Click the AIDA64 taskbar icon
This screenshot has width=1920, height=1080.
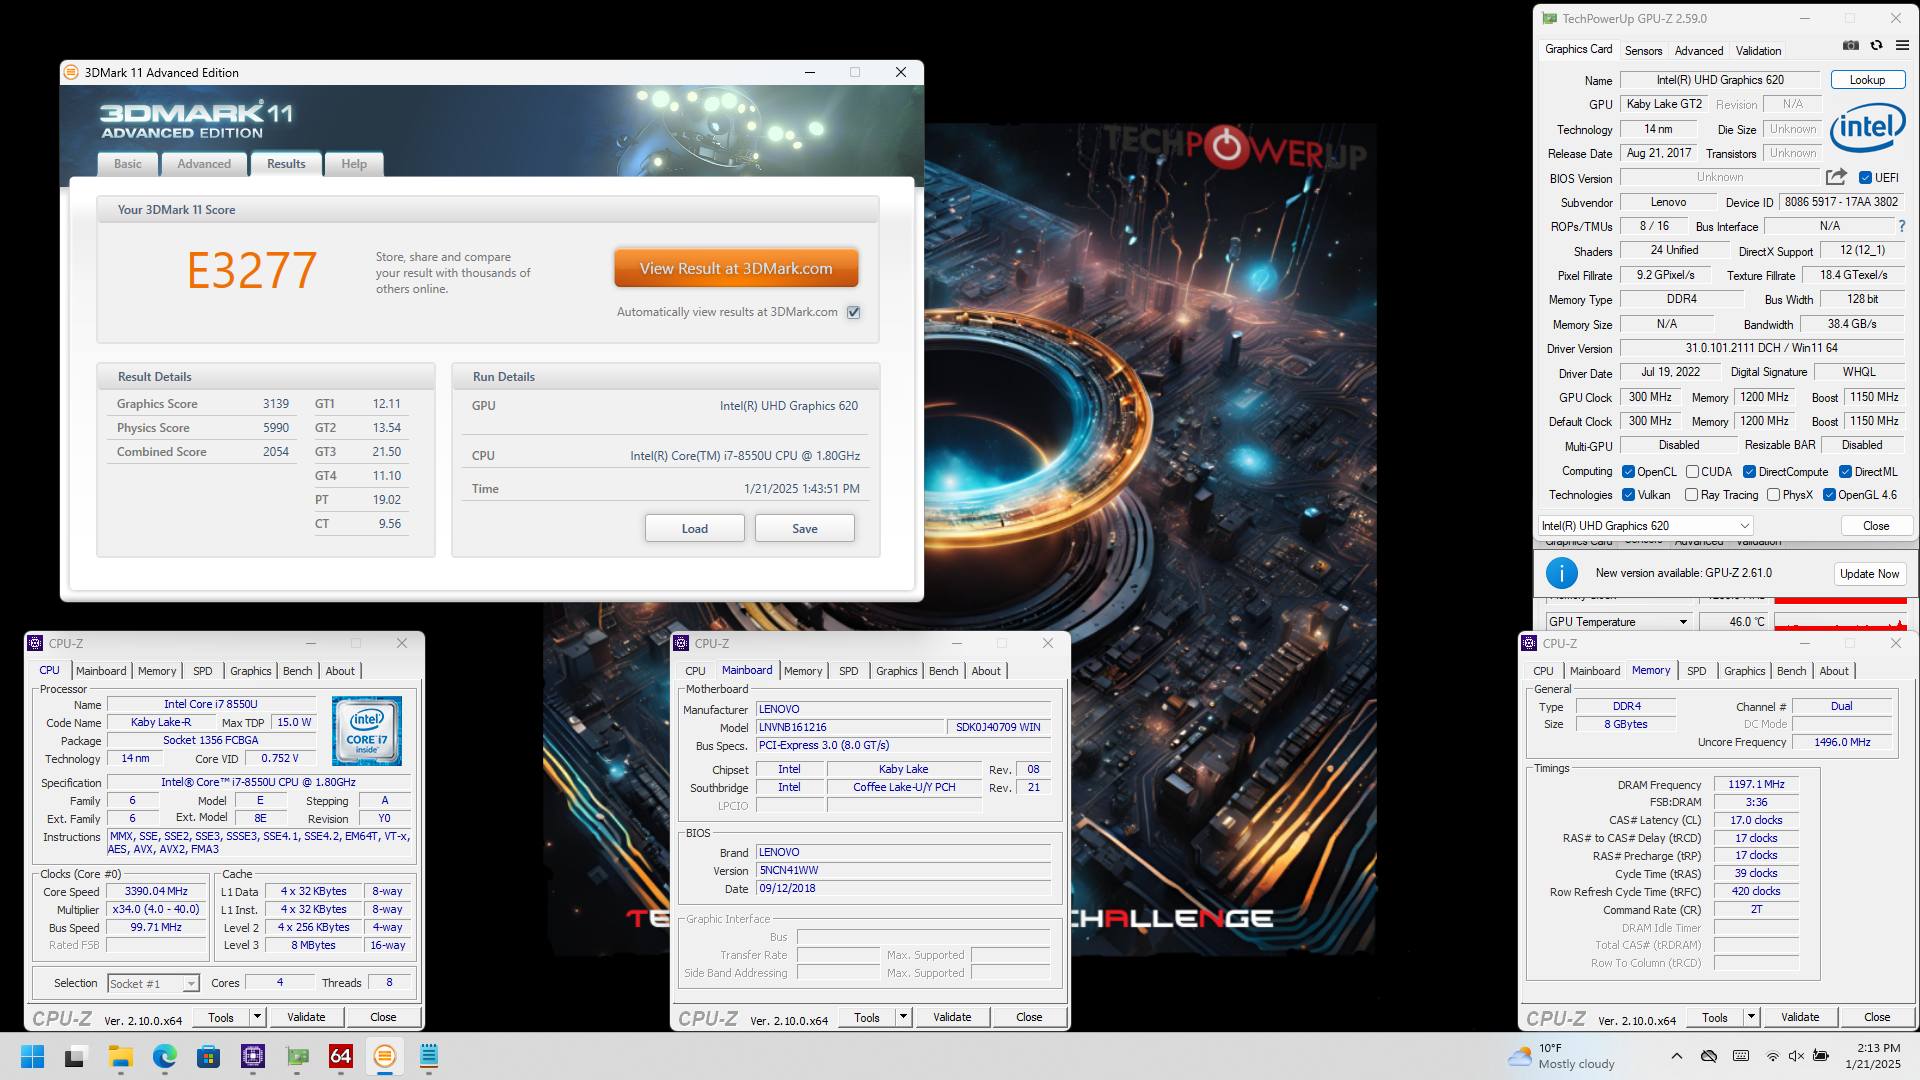(x=341, y=1056)
